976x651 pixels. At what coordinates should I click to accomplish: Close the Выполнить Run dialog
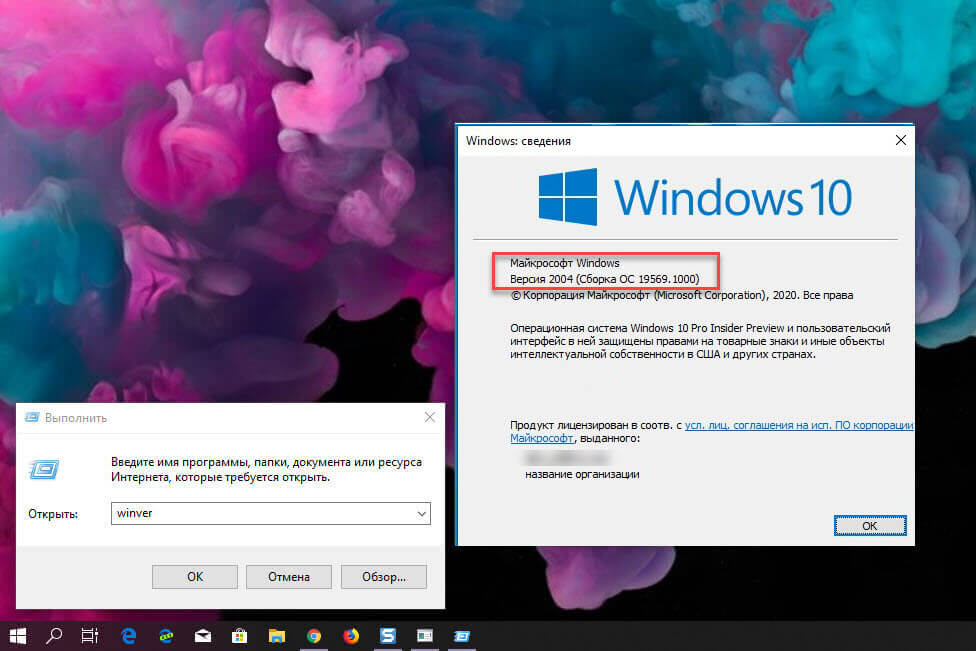pyautogui.click(x=429, y=417)
